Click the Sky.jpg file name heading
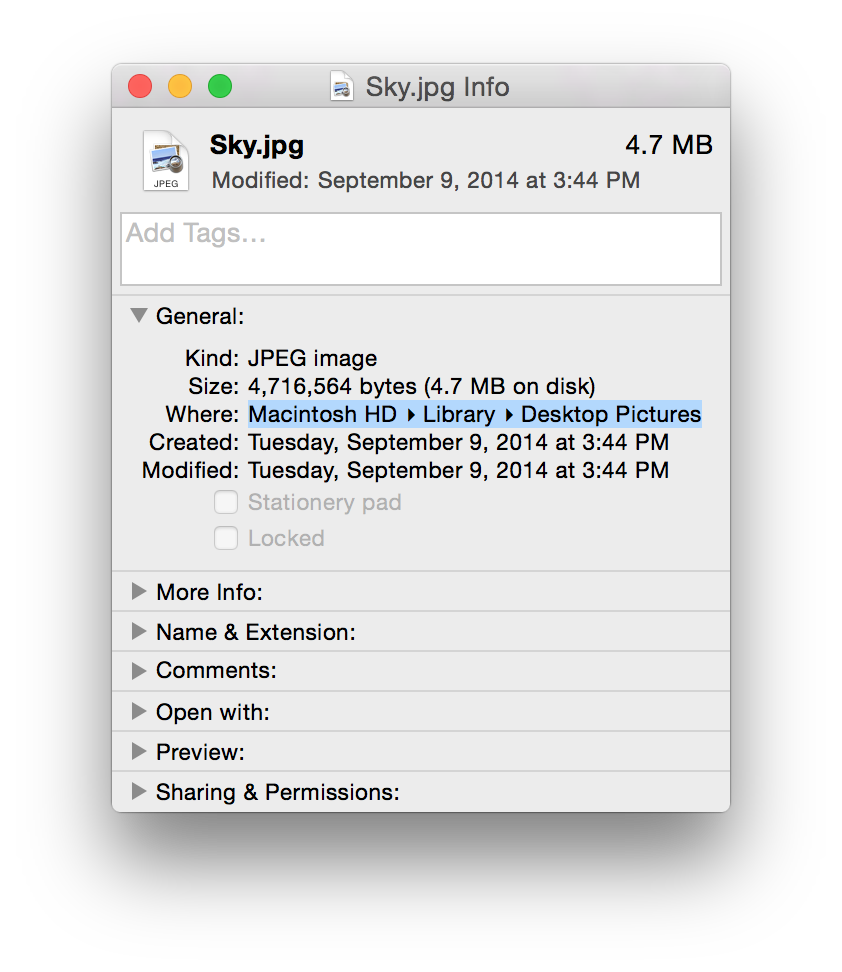Screen dimensions: 842x972 (257, 145)
